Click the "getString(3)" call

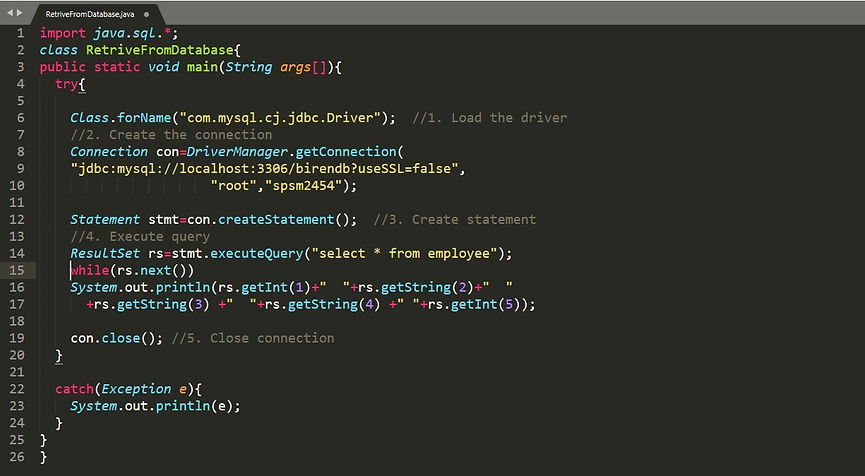tap(163, 304)
